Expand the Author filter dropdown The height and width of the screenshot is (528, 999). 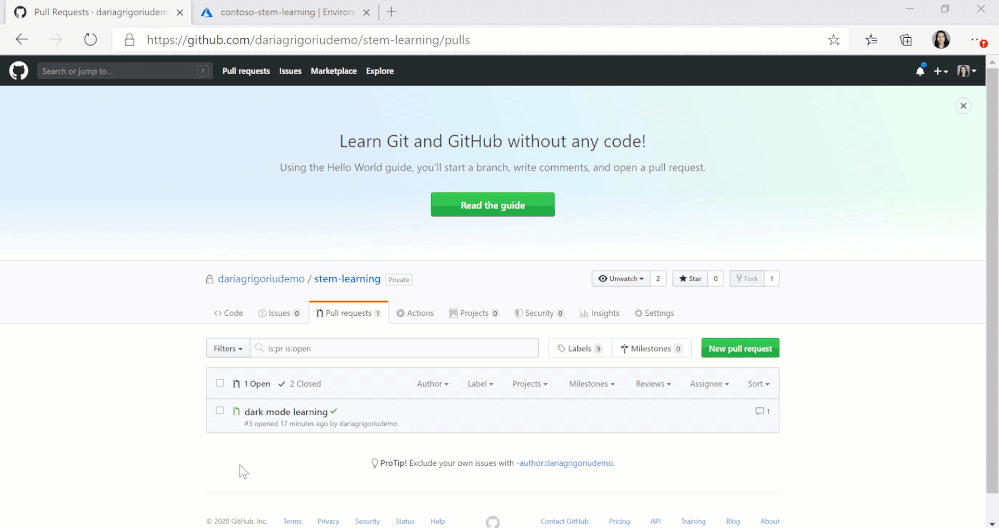click(433, 383)
